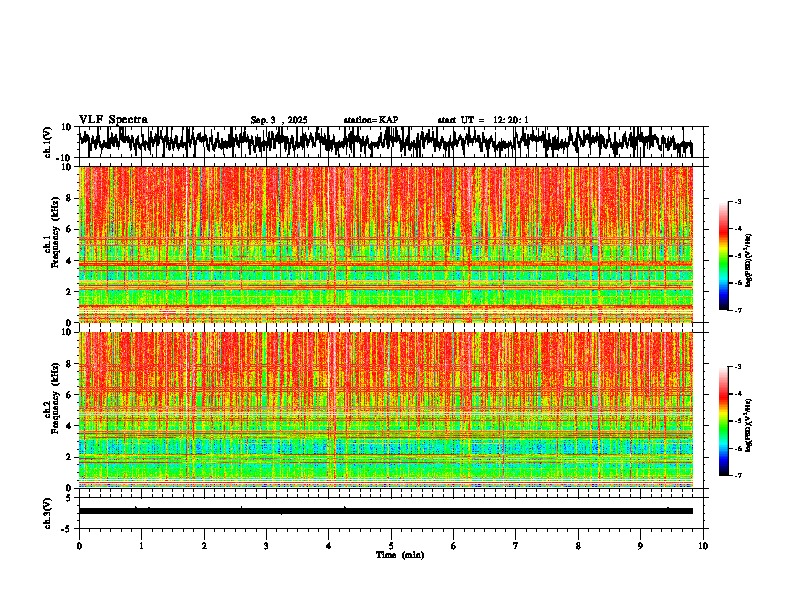Click the "-5" tick of the ch.3(V) axis
The width and height of the screenshot is (792, 612).
click(x=68, y=529)
